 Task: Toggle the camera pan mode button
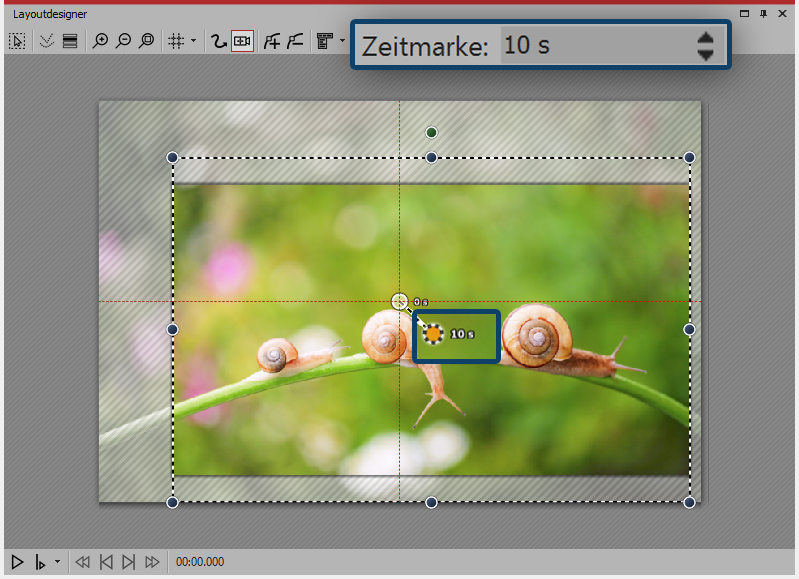(242, 41)
